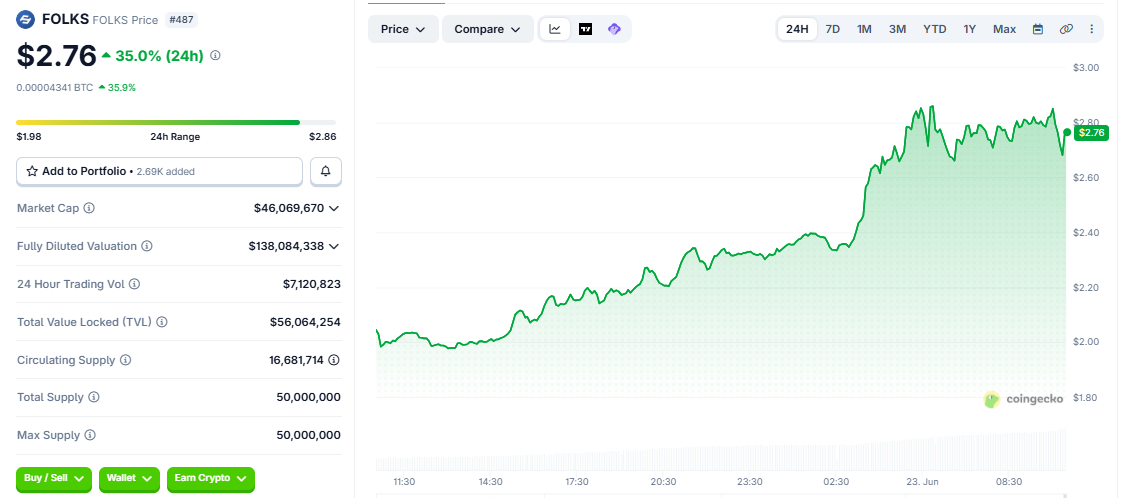The image size is (1122, 498).
Task: Open the chart more options menu
Action: pos(1091,29)
